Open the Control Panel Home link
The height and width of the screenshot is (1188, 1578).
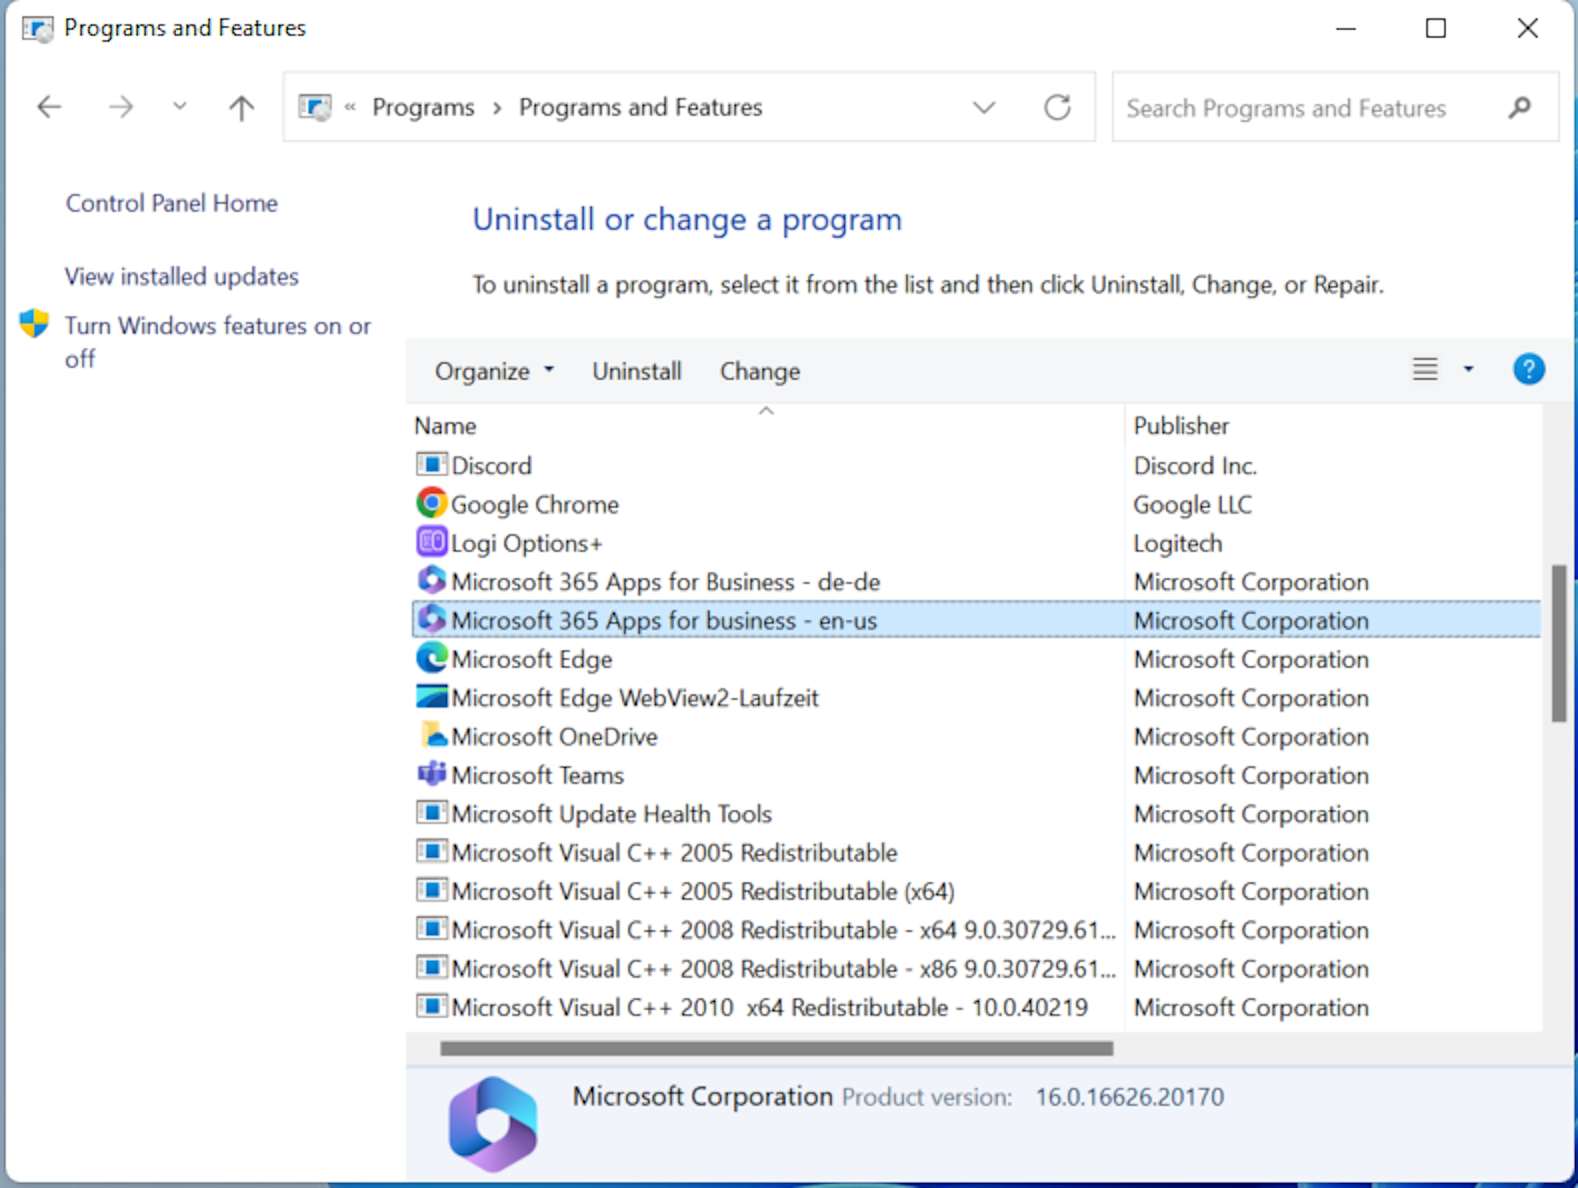pyautogui.click(x=171, y=203)
